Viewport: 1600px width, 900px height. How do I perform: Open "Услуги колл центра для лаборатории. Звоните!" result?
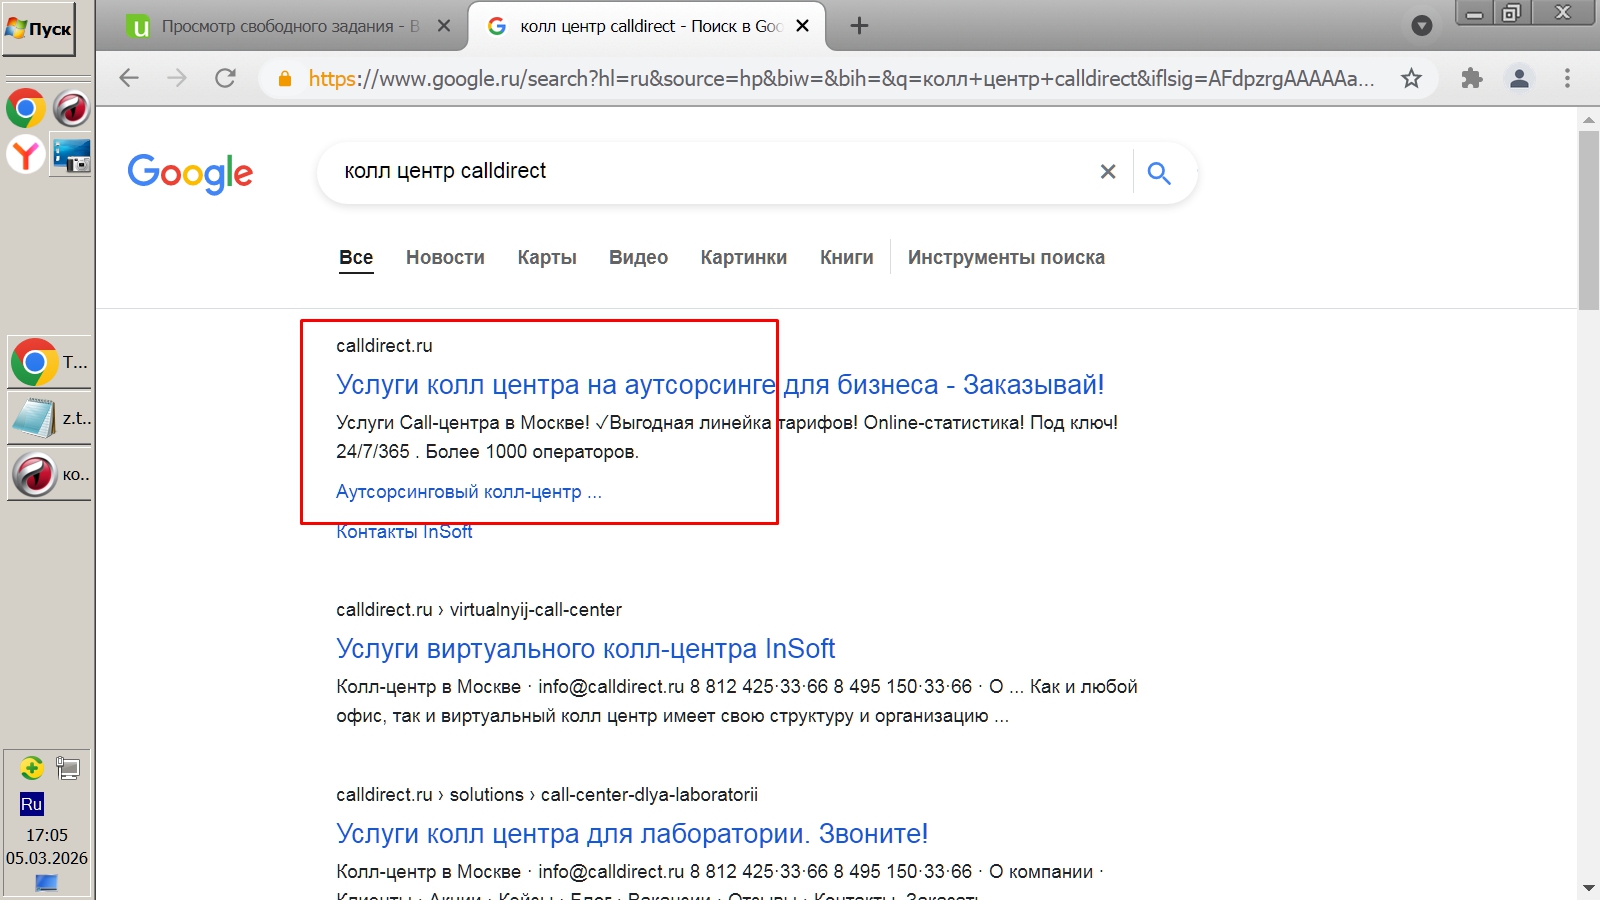632,834
